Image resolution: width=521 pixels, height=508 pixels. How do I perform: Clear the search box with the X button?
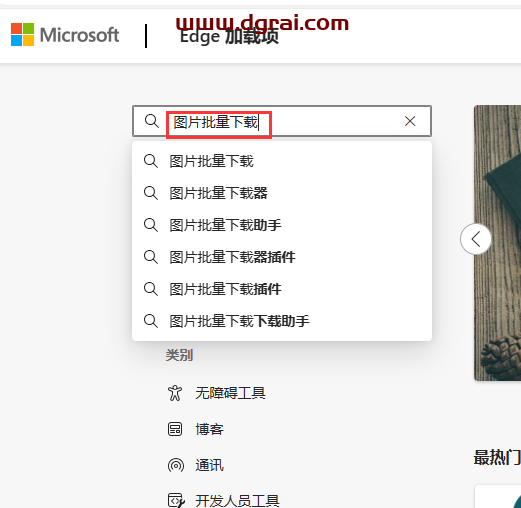point(410,121)
